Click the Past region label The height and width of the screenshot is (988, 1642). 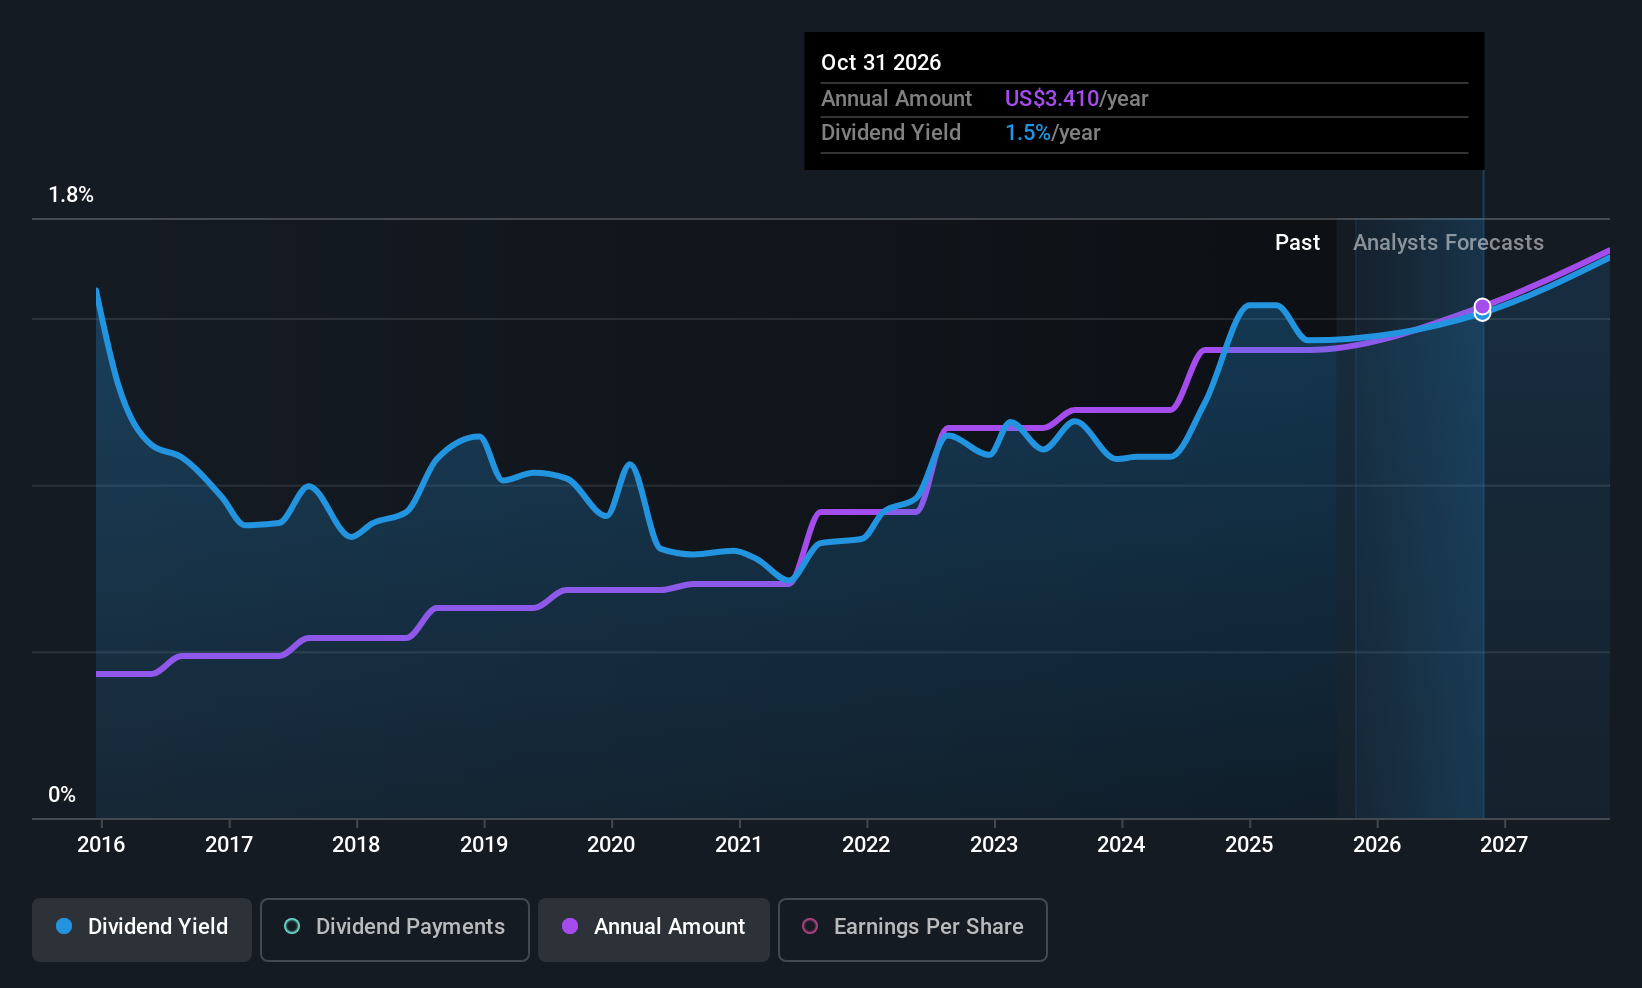[x=1297, y=243]
